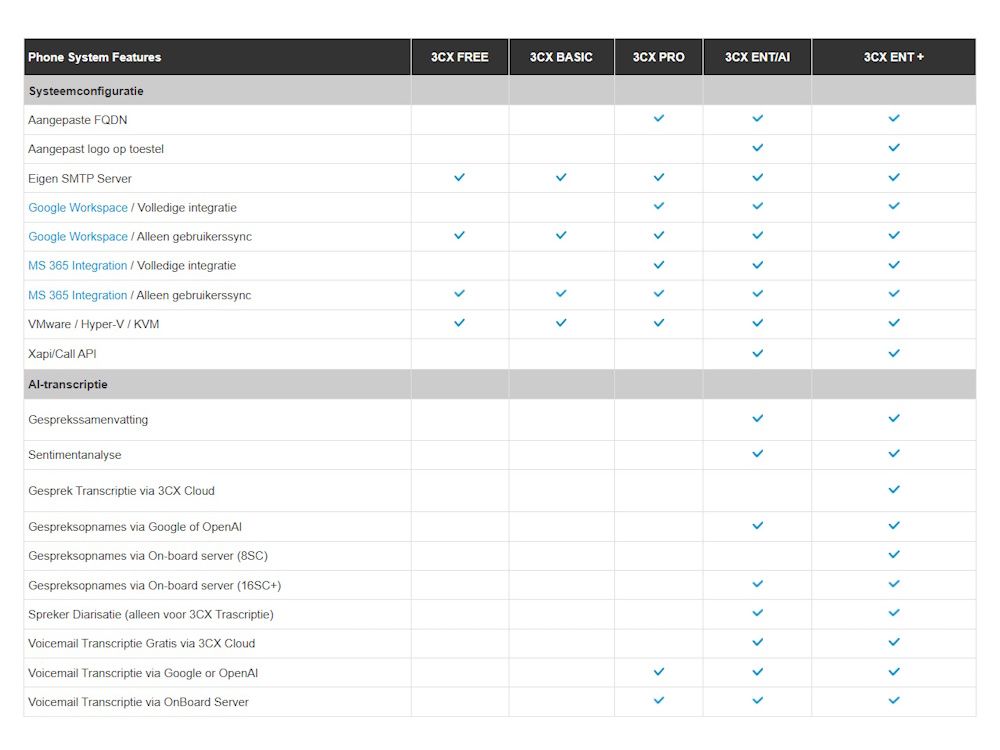Image resolution: width=1000 pixels, height=750 pixels.
Task: Open MS 365 Integration link in Volledige integratie row
Action: tap(78, 265)
